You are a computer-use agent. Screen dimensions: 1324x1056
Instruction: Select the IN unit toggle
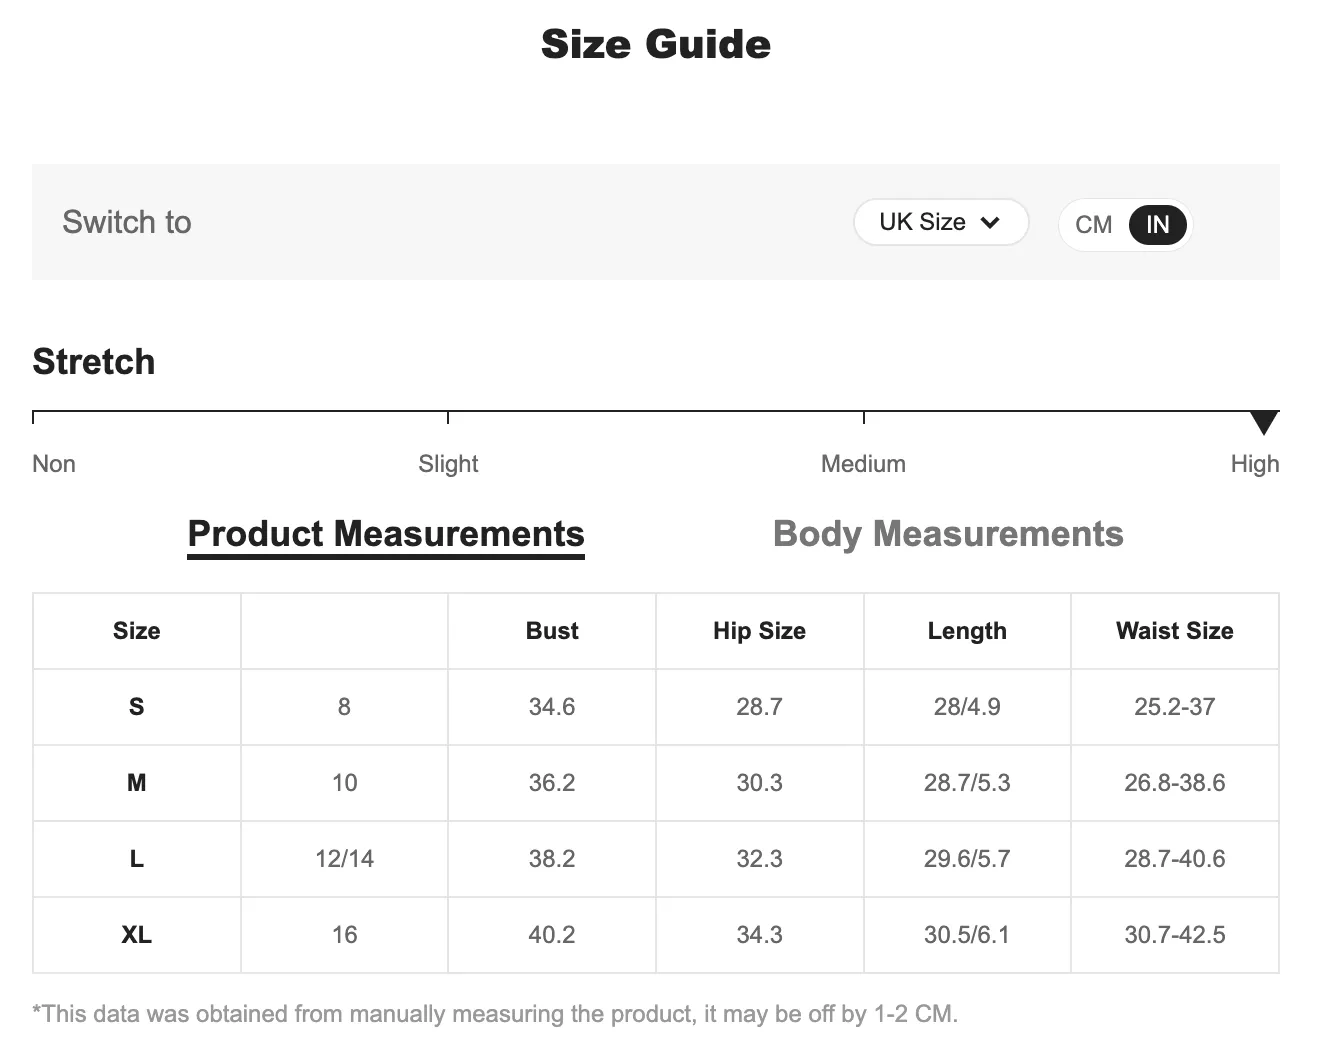(x=1157, y=224)
